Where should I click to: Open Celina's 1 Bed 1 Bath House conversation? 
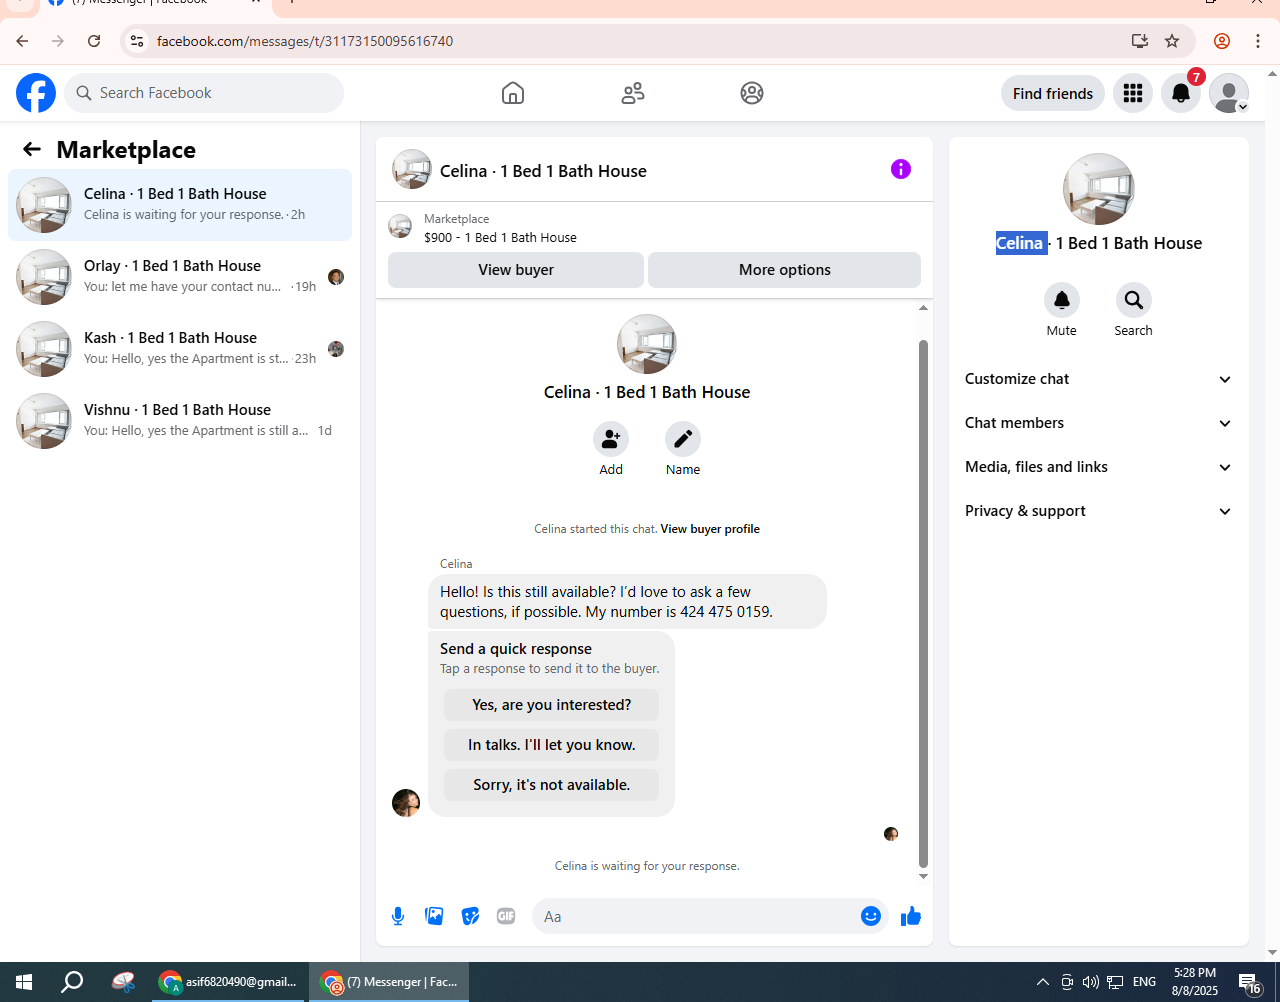click(x=180, y=205)
